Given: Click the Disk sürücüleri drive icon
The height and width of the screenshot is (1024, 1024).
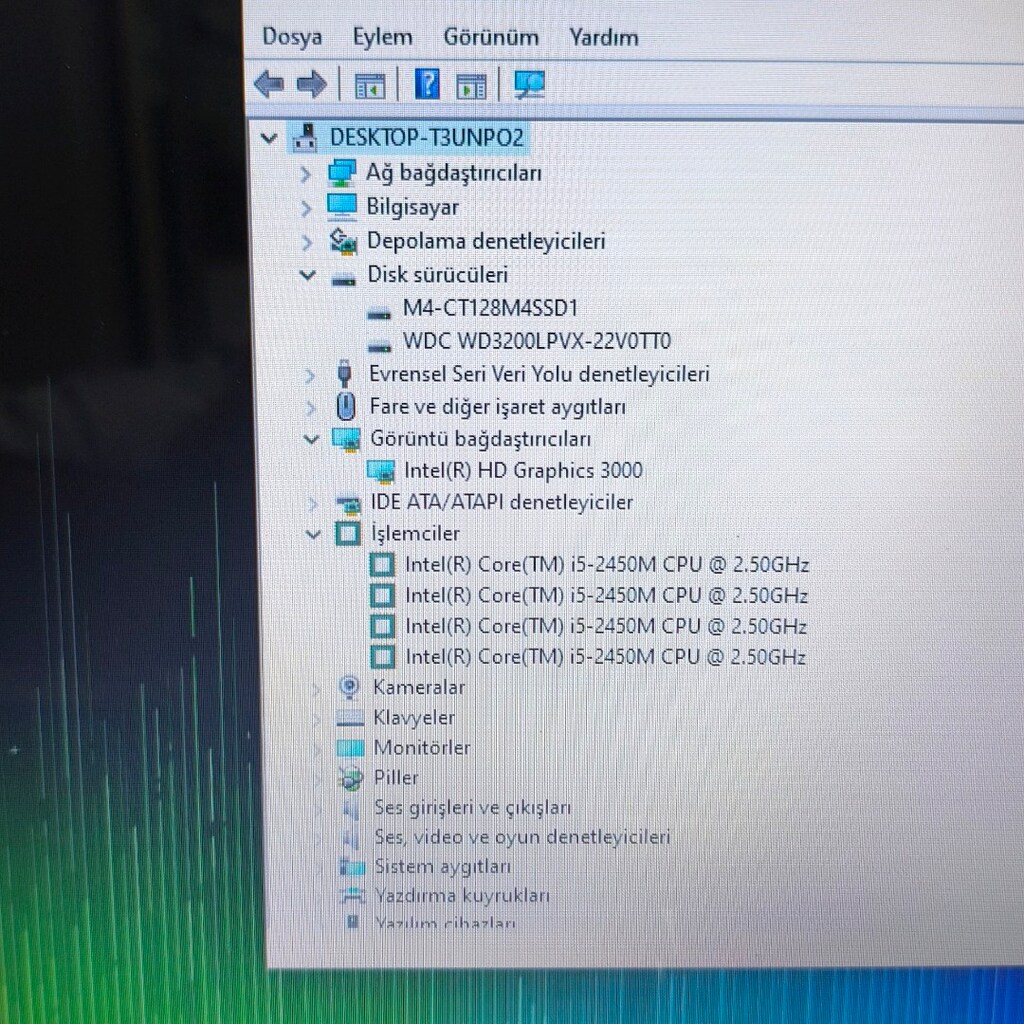Looking at the screenshot, I should pyautogui.click(x=344, y=279).
